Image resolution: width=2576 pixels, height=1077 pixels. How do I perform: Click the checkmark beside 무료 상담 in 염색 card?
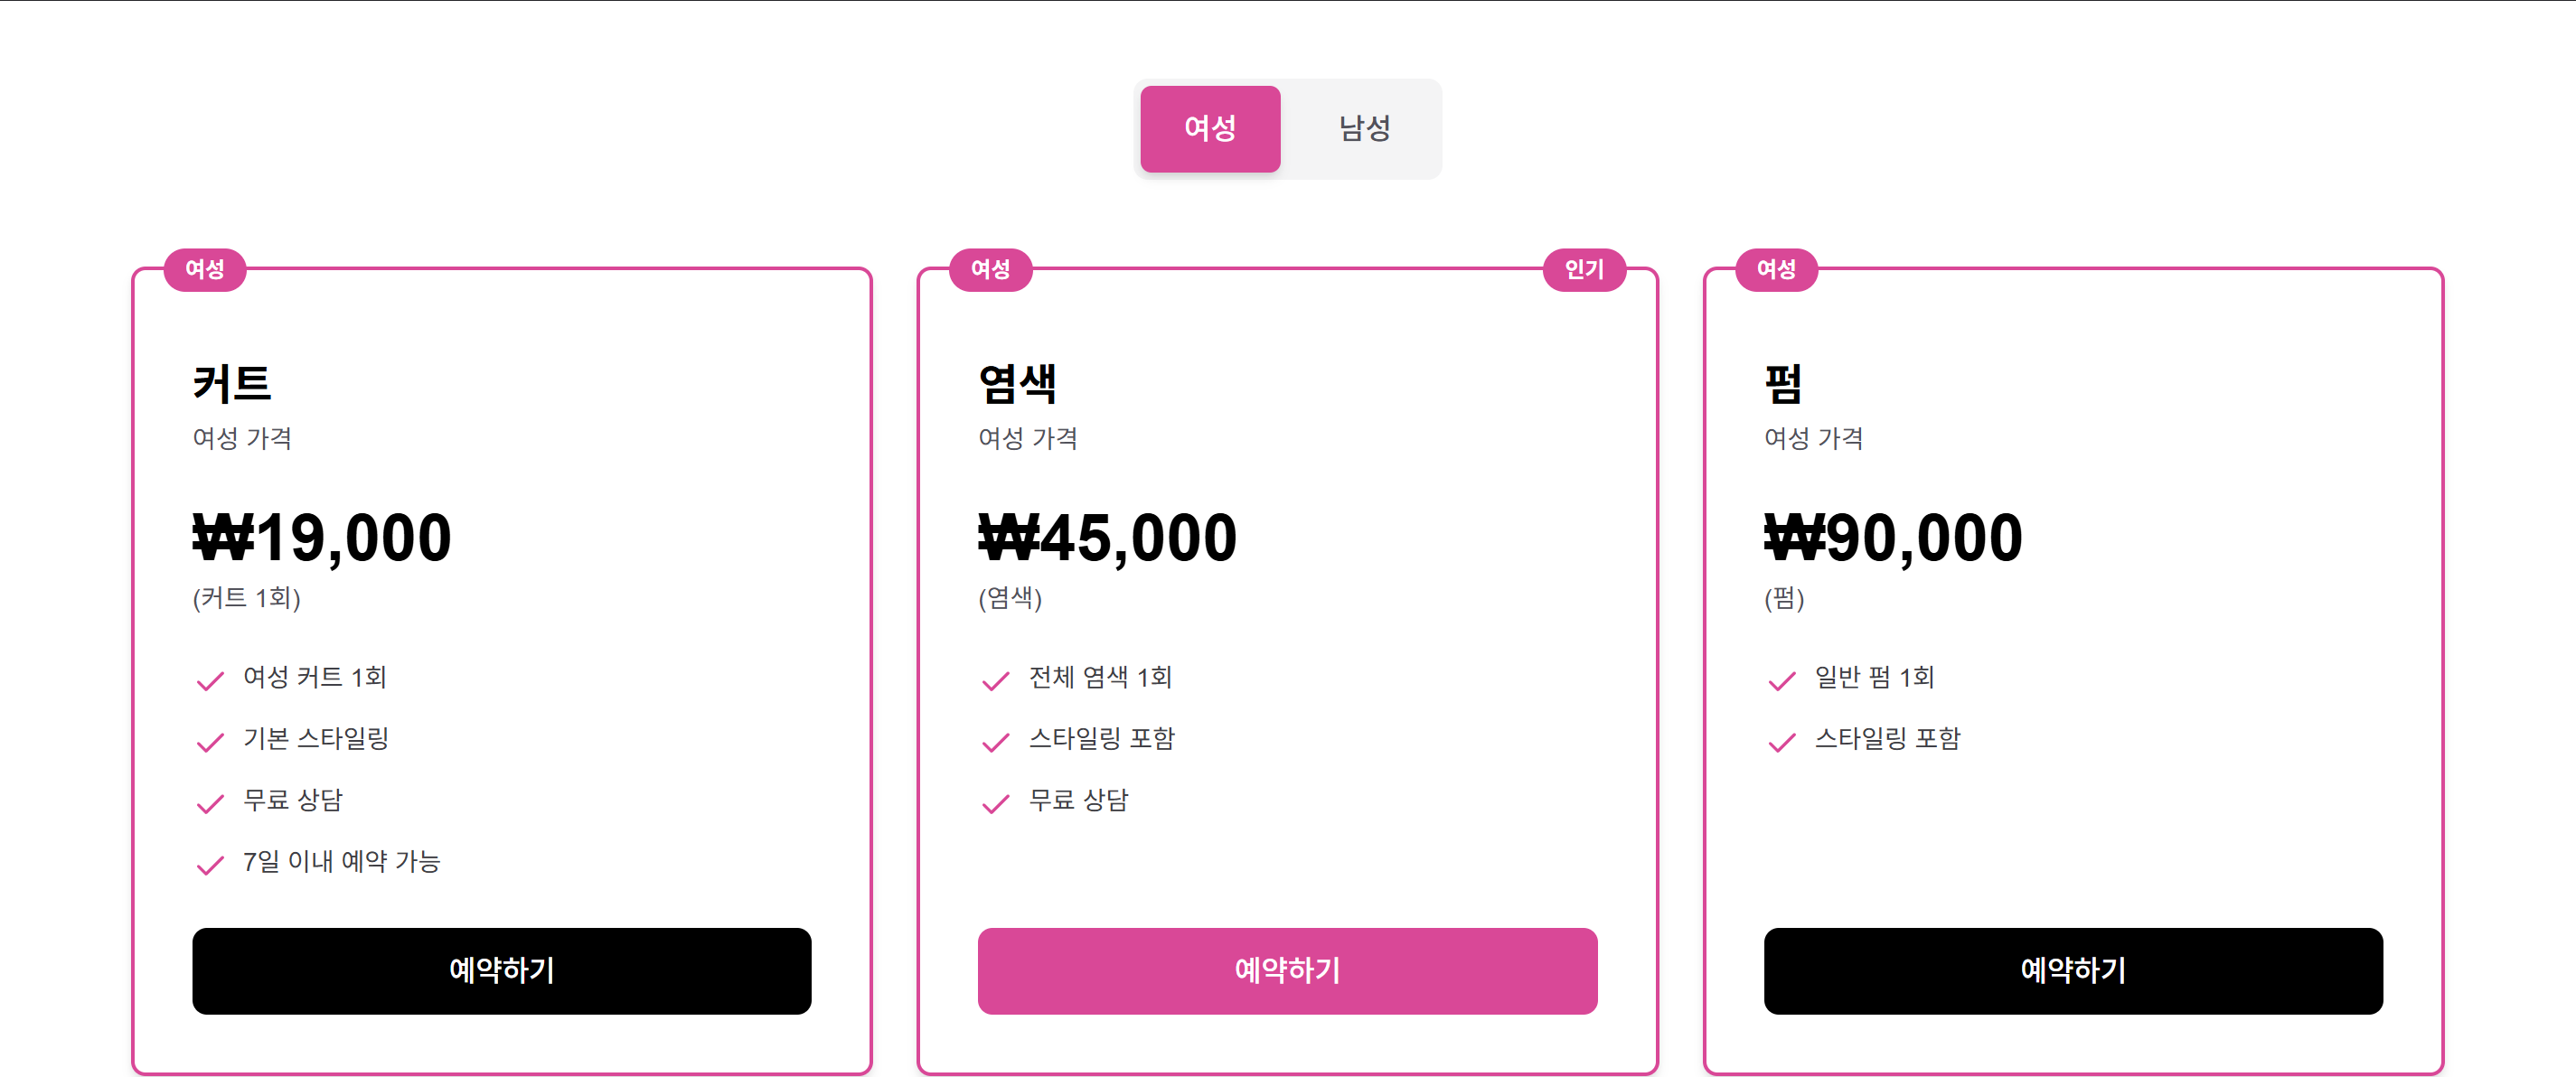pos(995,804)
